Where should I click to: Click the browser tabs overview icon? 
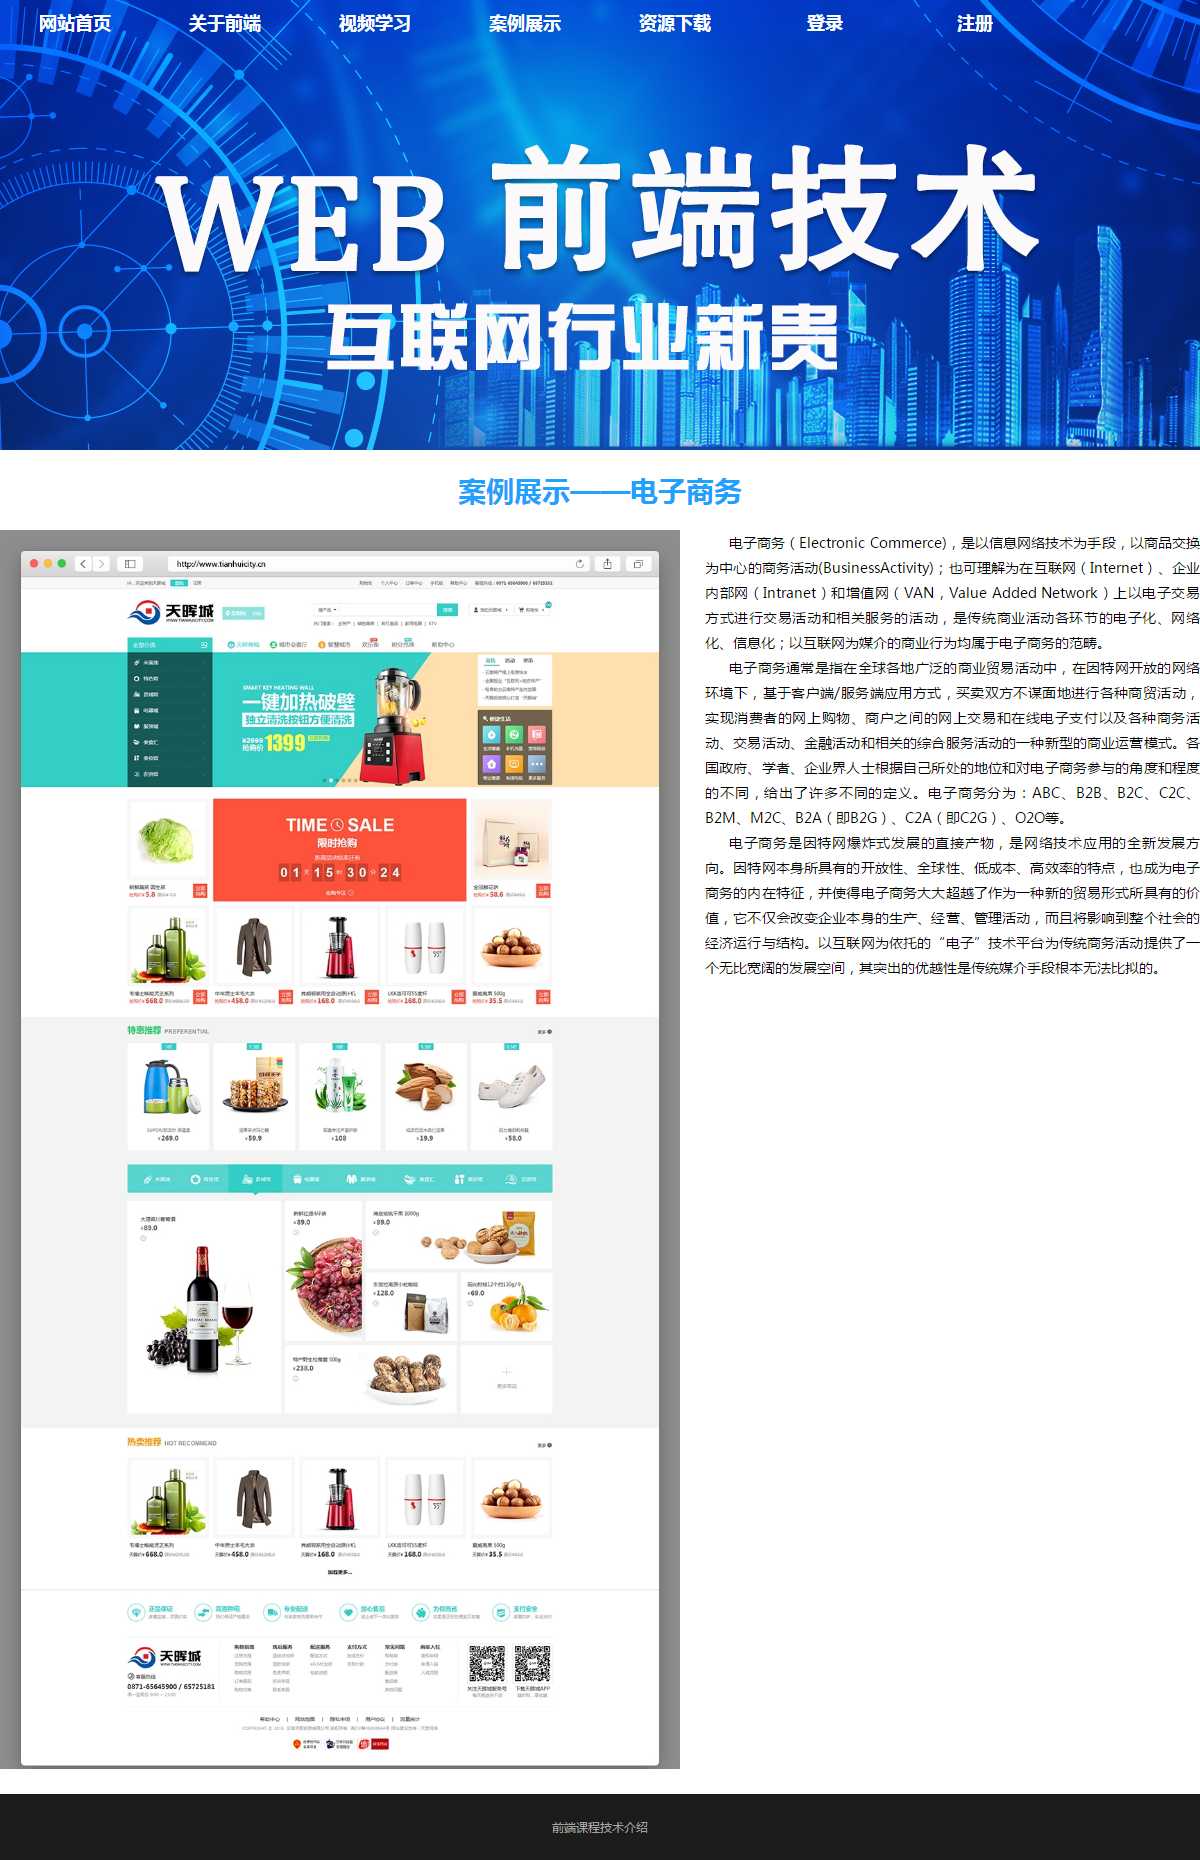(x=637, y=564)
